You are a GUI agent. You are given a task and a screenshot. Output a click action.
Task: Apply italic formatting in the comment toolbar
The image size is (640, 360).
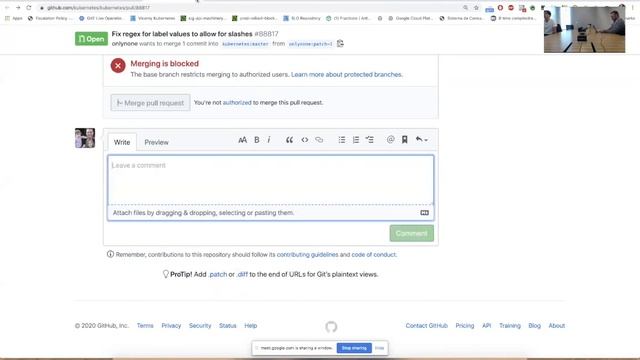click(269, 140)
